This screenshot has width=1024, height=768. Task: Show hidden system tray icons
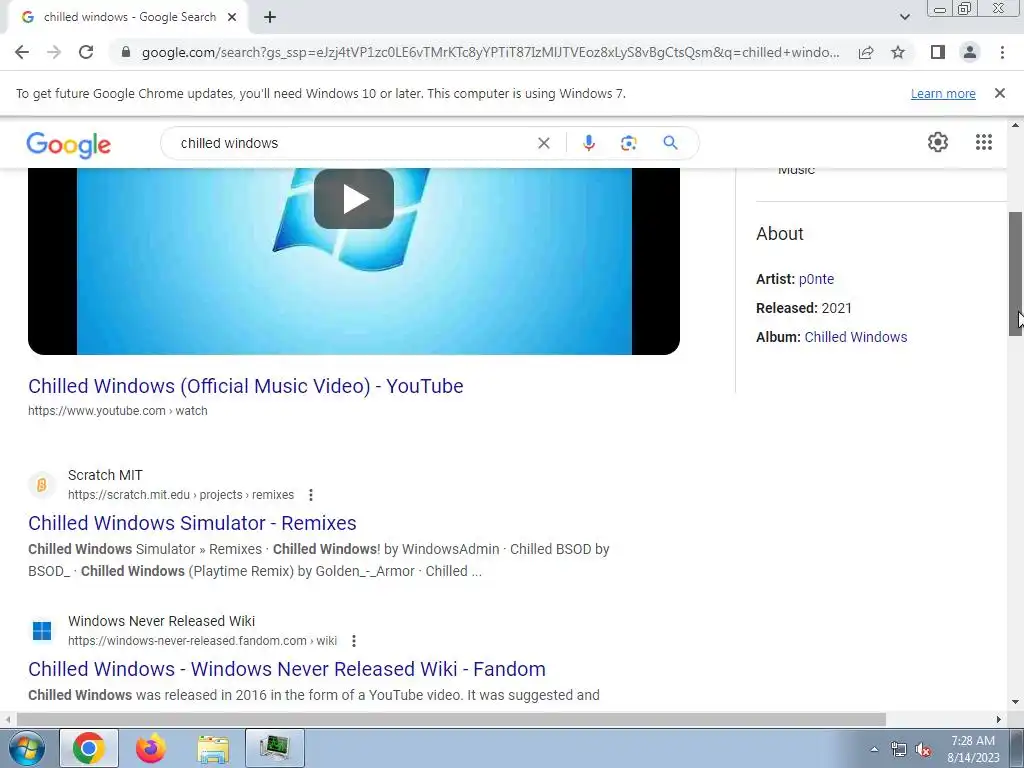[x=874, y=750]
